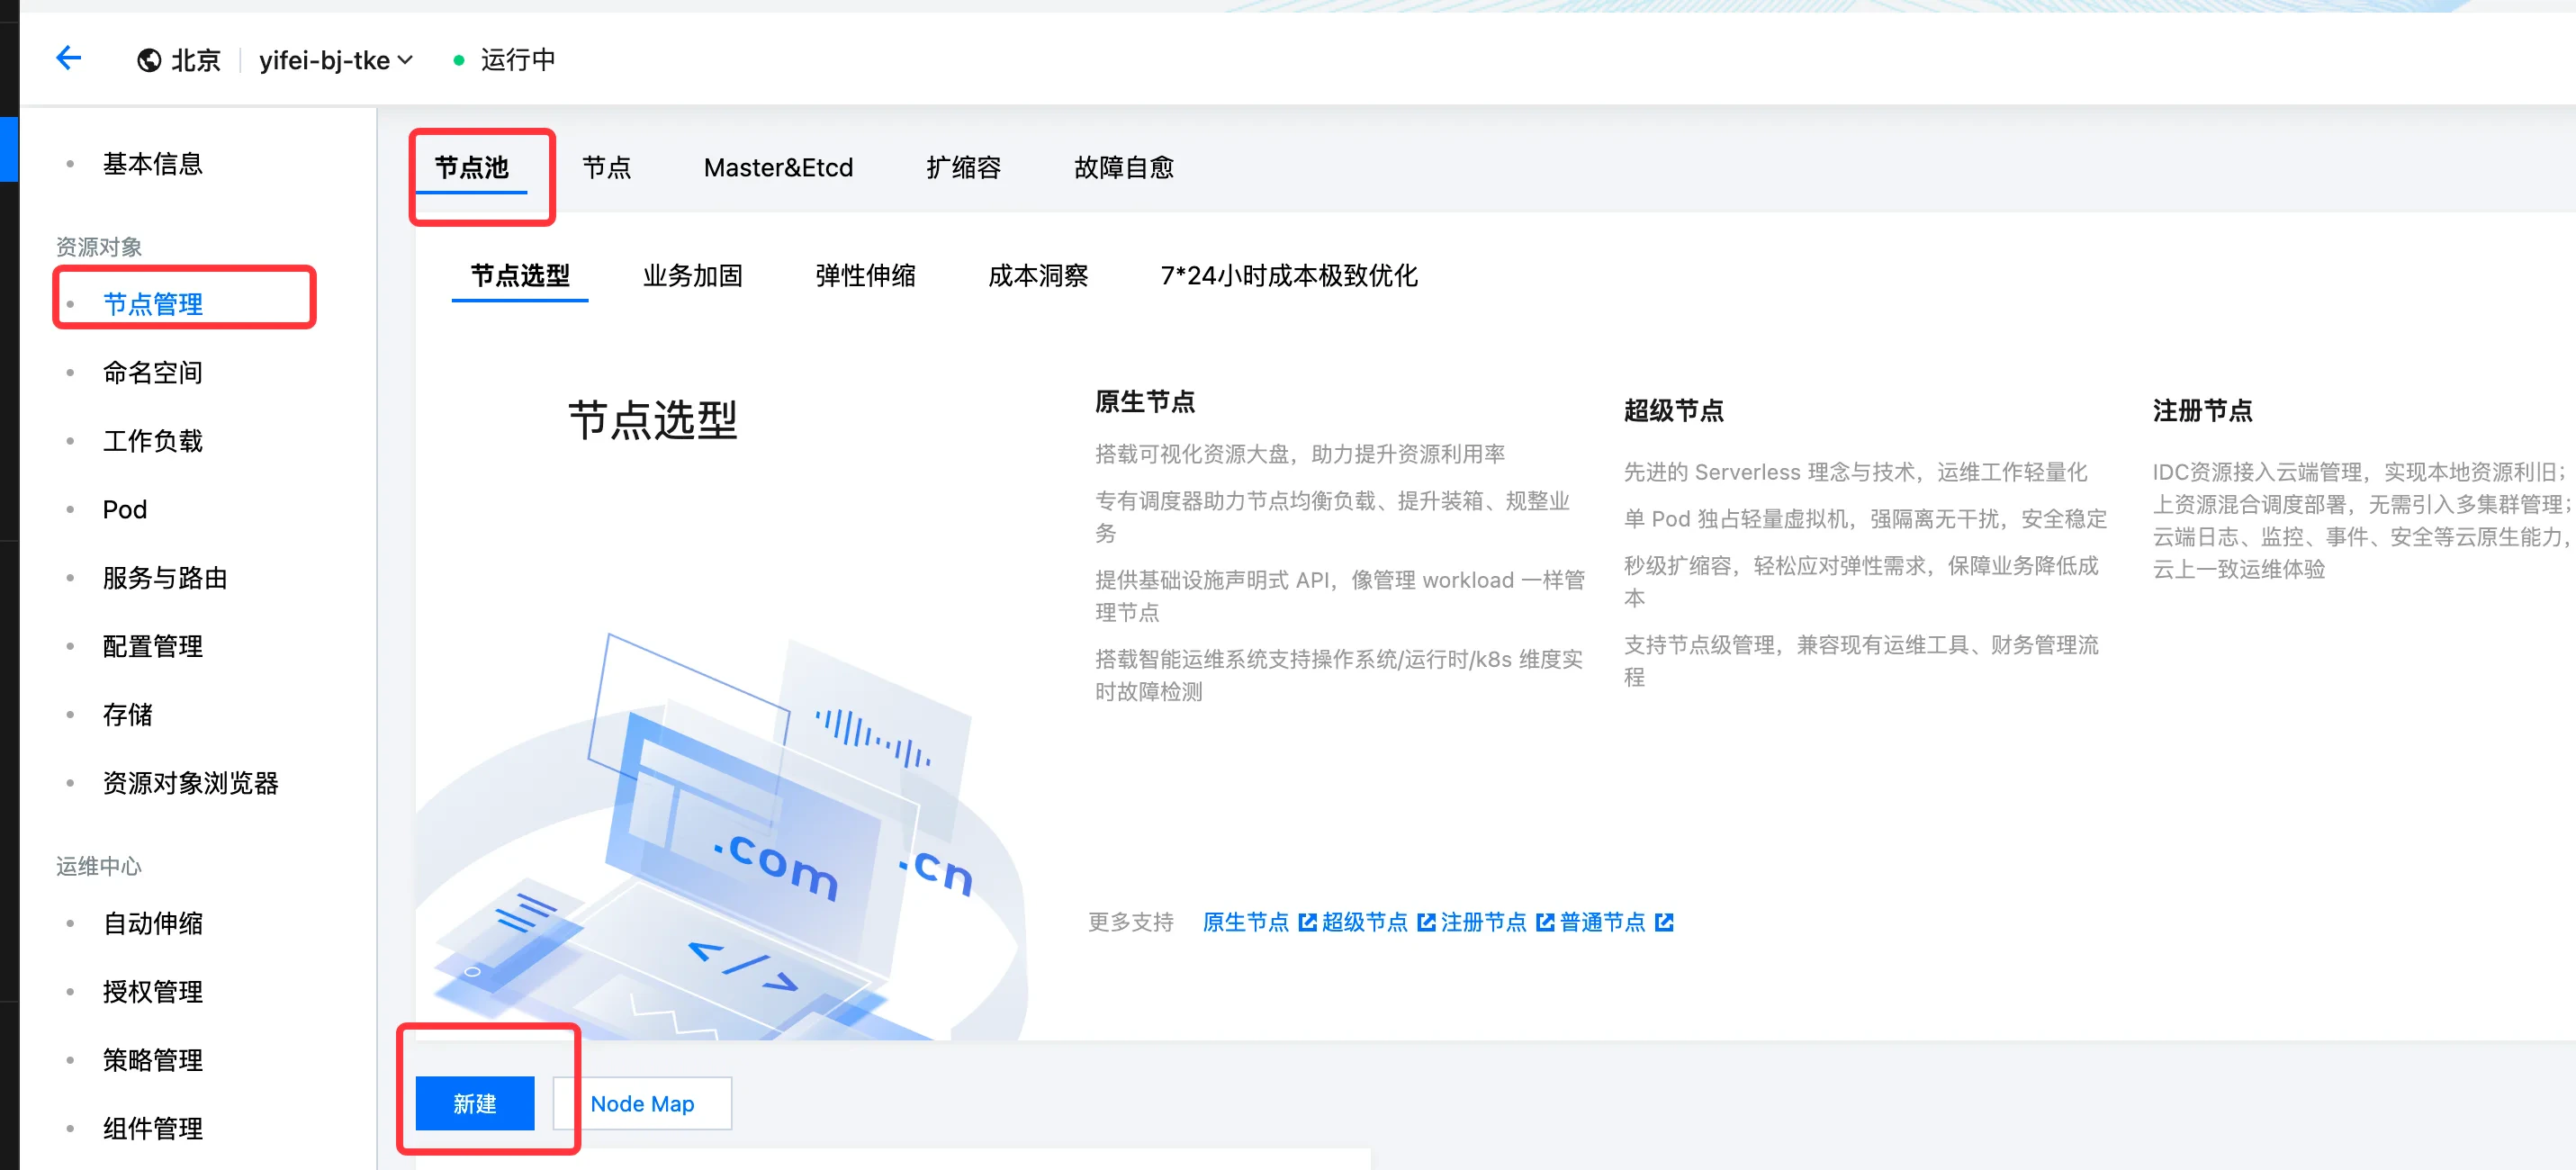This screenshot has height=1170, width=2576.
Task: Click external link icon after 原生节点
Action: 1307,922
